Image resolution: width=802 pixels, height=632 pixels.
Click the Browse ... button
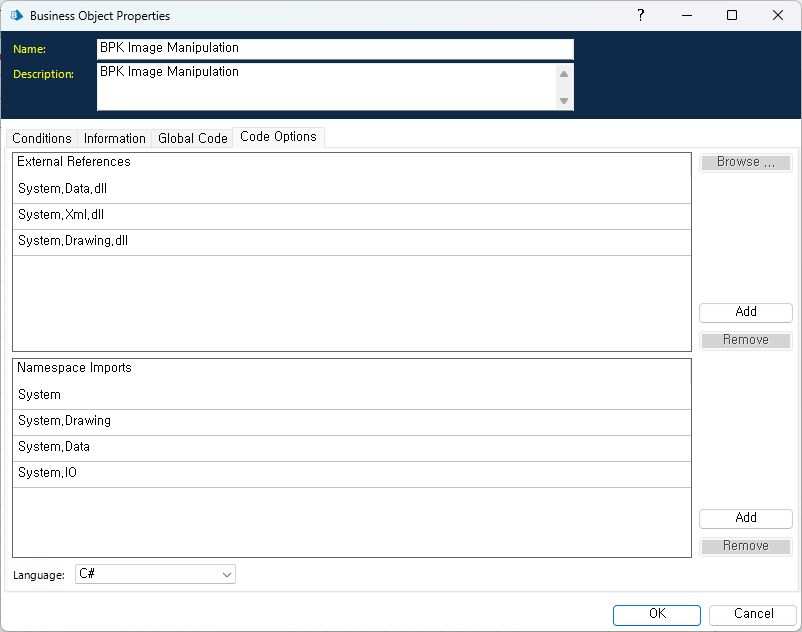pyautogui.click(x=746, y=162)
